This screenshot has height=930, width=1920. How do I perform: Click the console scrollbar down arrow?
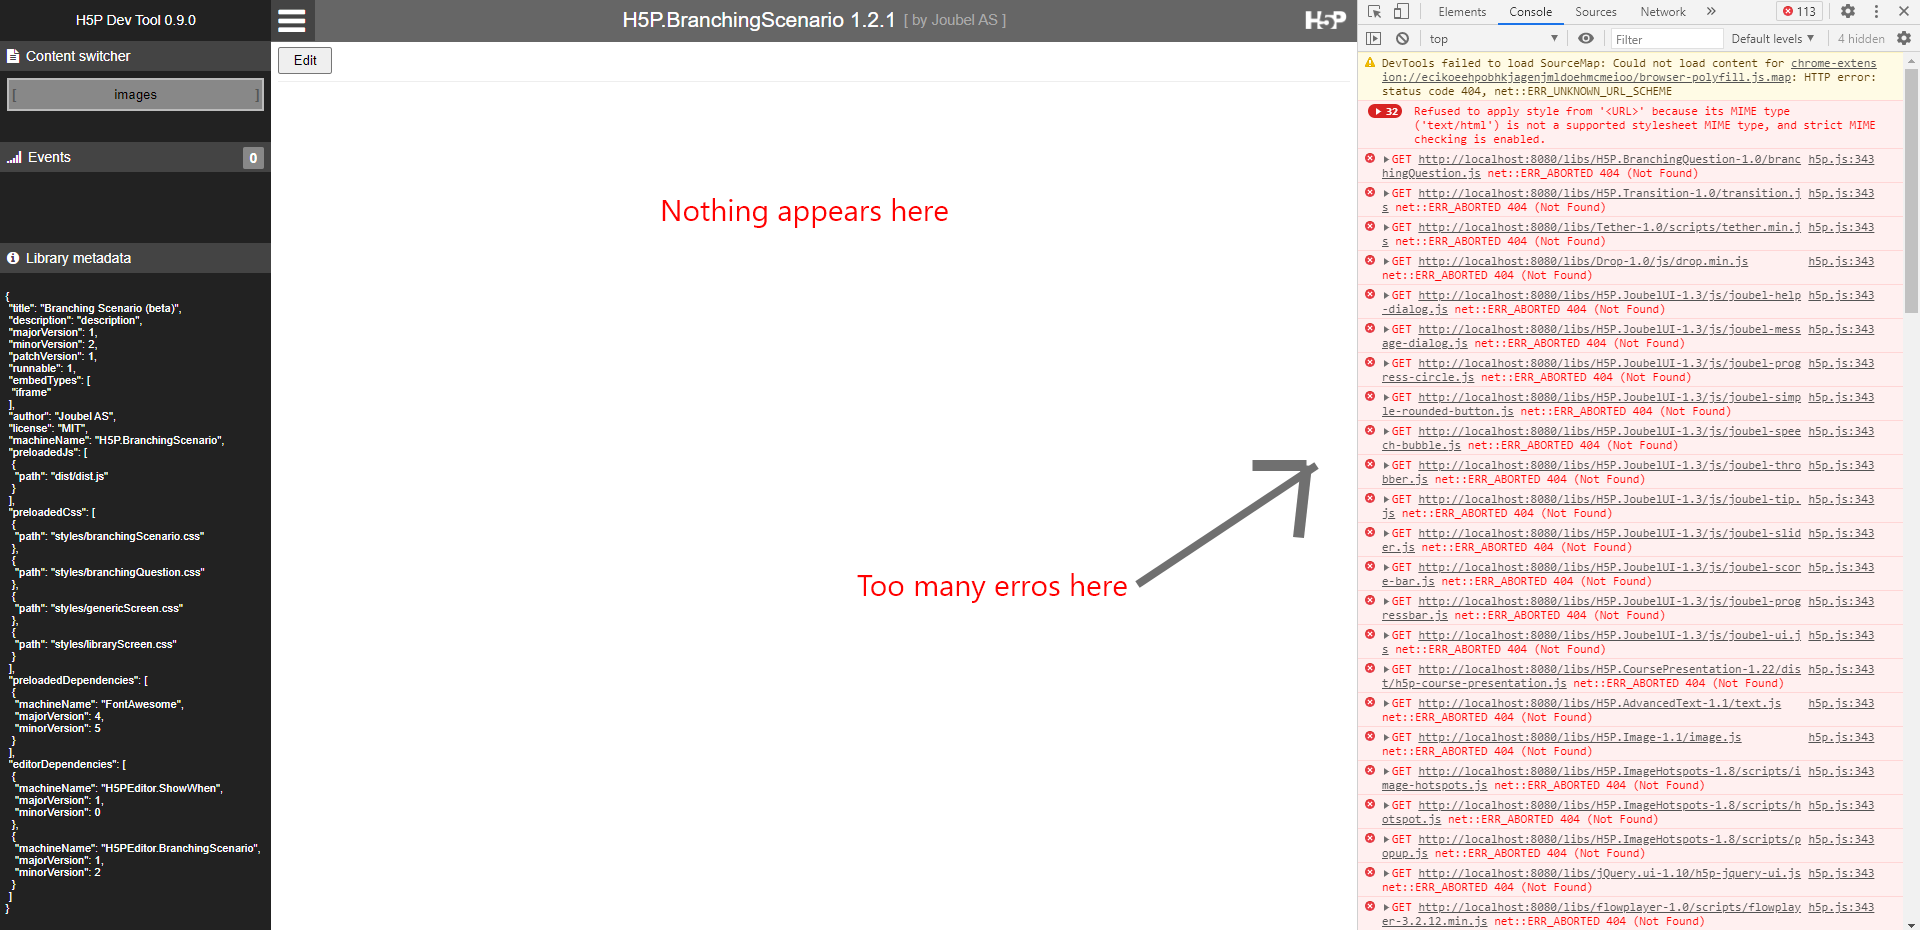(x=1912, y=924)
